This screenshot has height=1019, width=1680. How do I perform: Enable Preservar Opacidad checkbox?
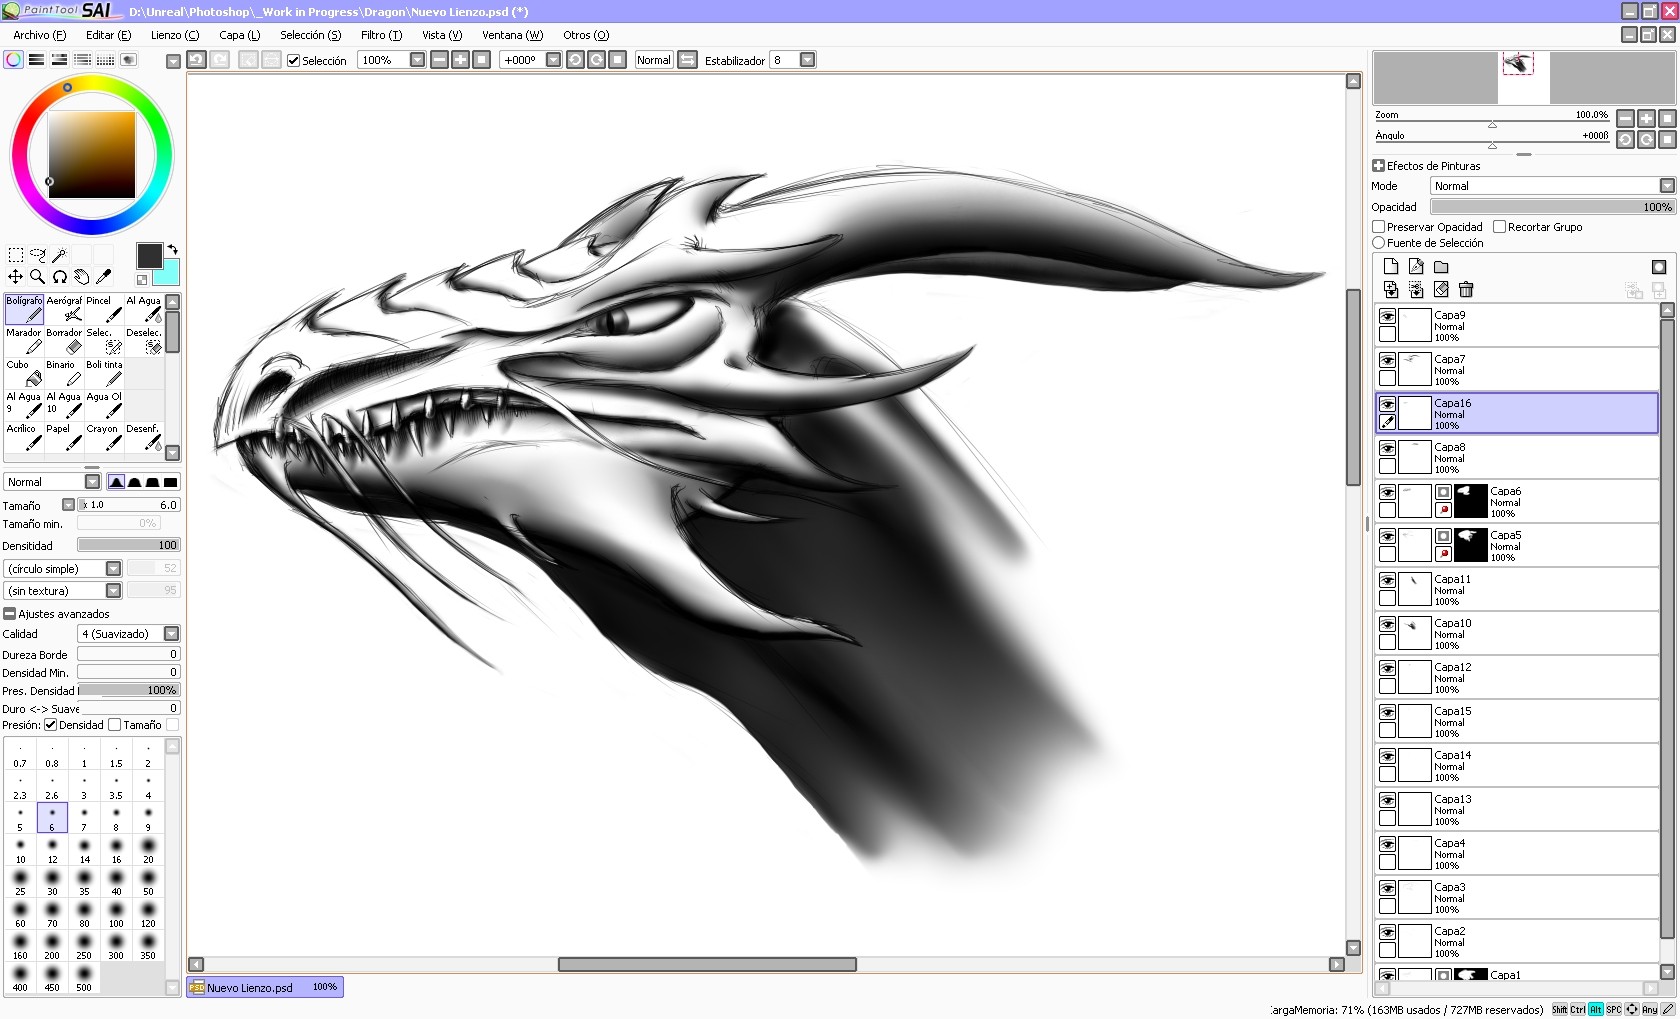(x=1379, y=227)
